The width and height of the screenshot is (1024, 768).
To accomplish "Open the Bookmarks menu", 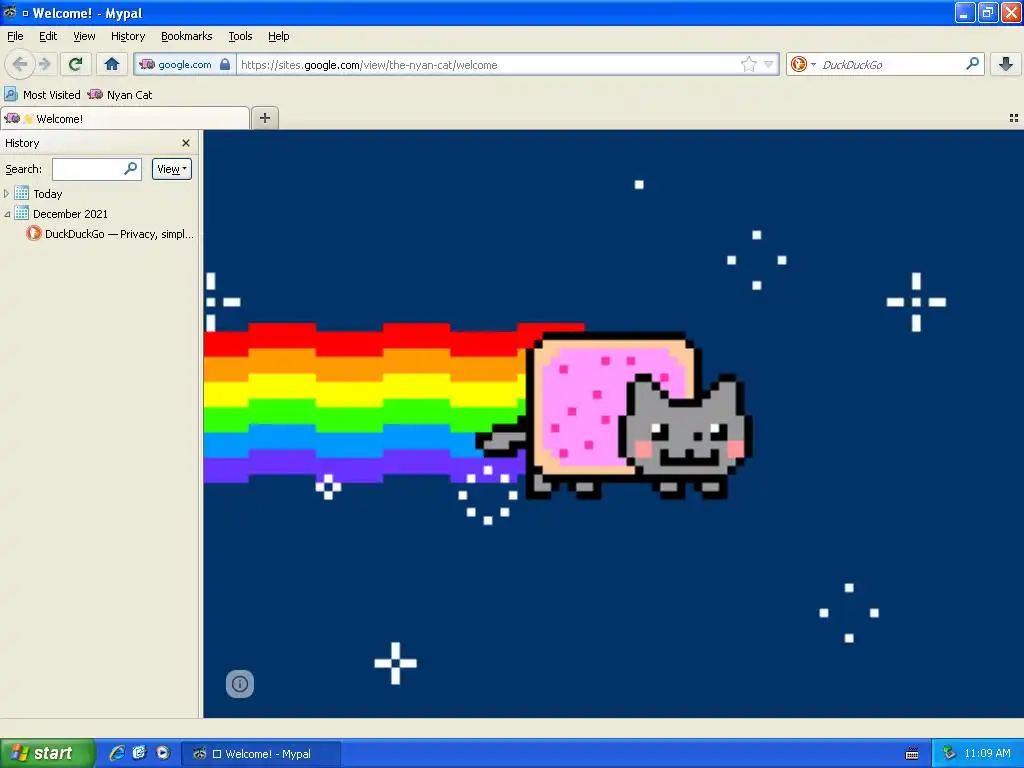I will (186, 36).
